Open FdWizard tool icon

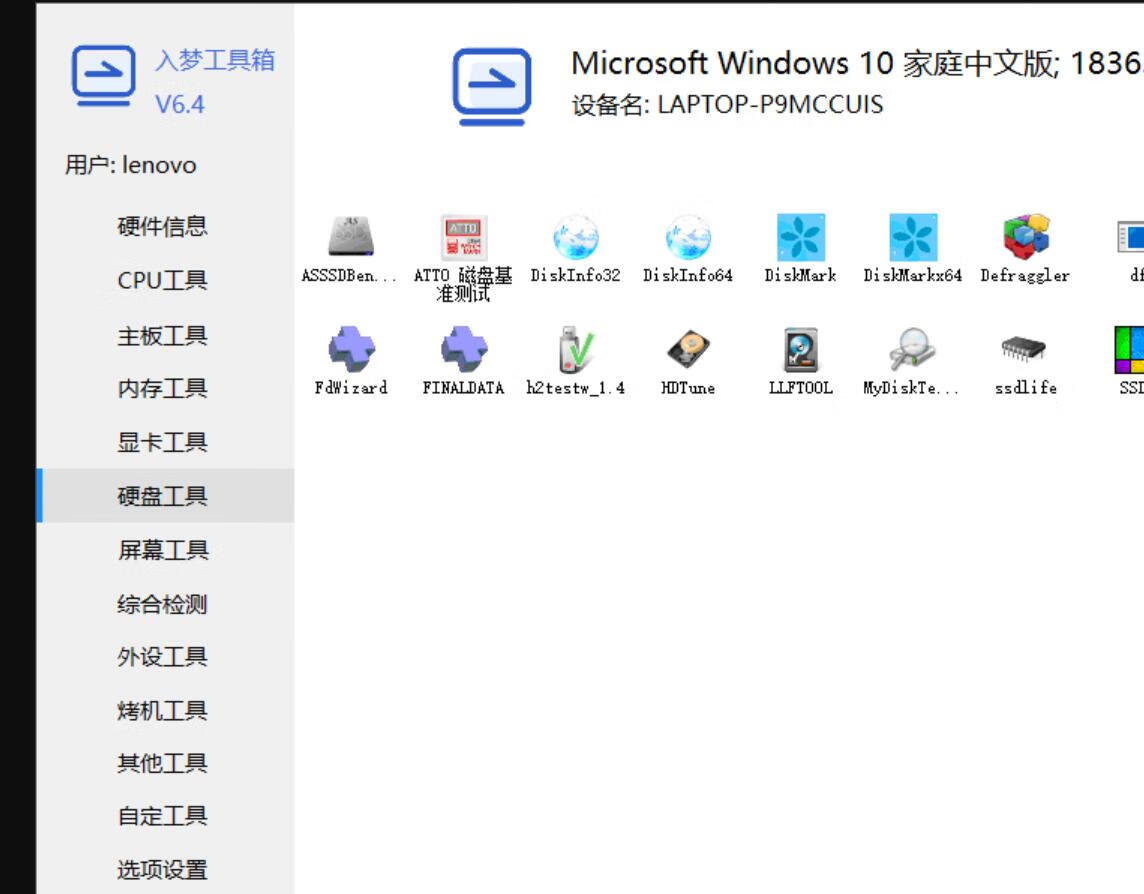point(351,350)
